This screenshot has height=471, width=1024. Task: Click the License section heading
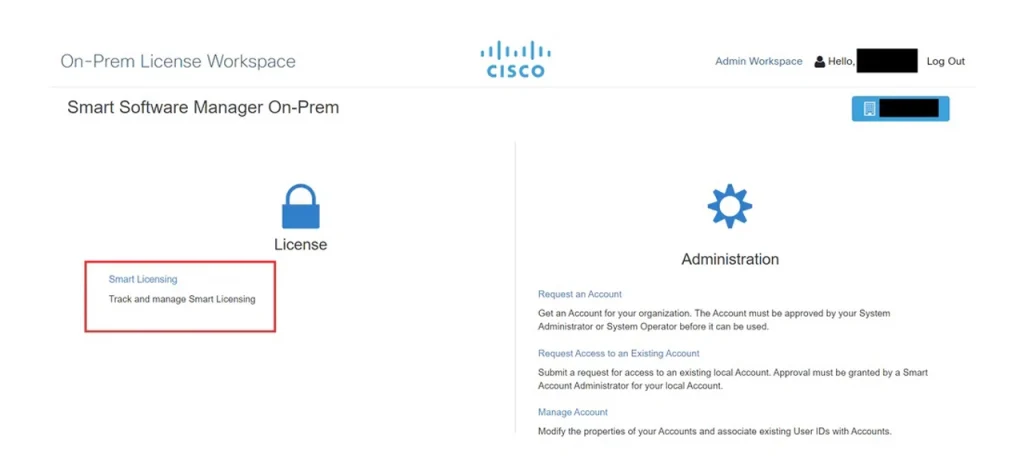point(300,244)
